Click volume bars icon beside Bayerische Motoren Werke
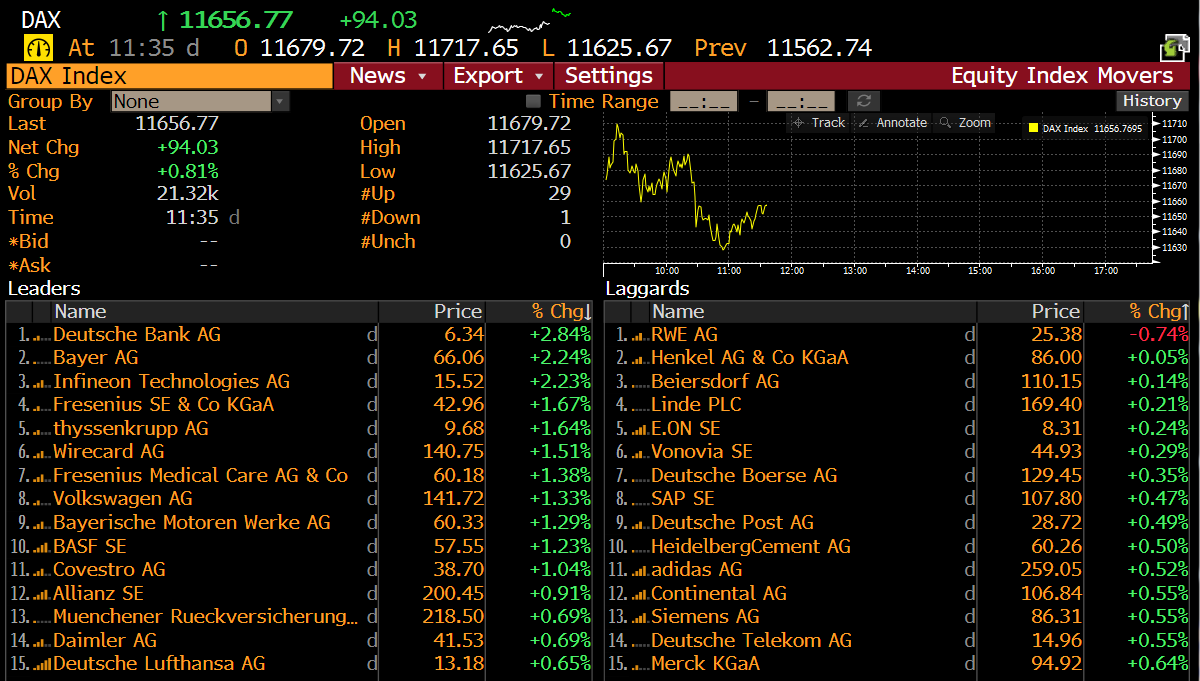Viewport: 1200px width, 681px height. pyautogui.click(x=41, y=523)
